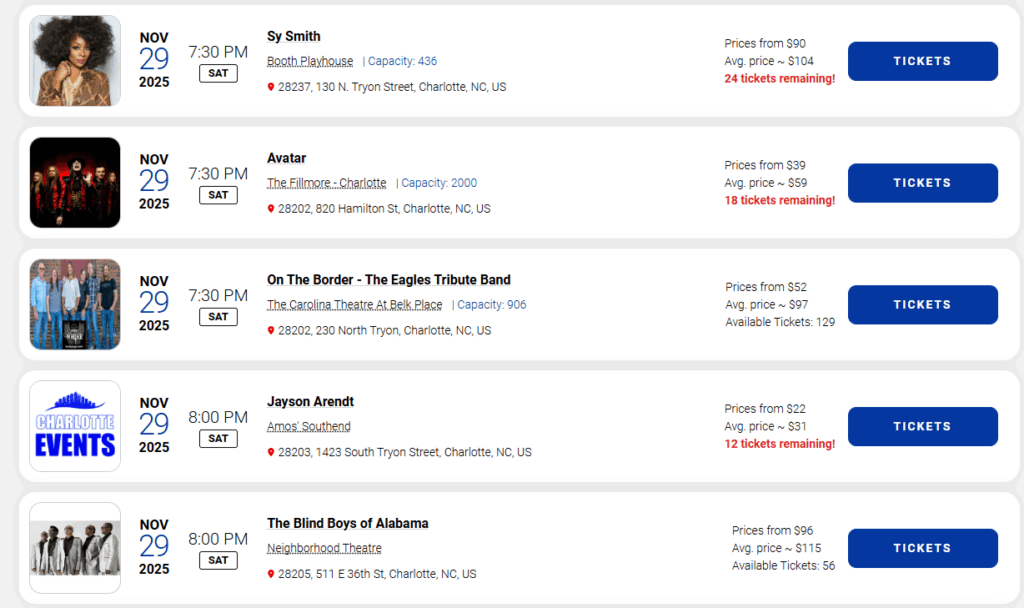Image resolution: width=1024 pixels, height=608 pixels.
Task: Click the Charlotte Events logo image
Action: 75,426
